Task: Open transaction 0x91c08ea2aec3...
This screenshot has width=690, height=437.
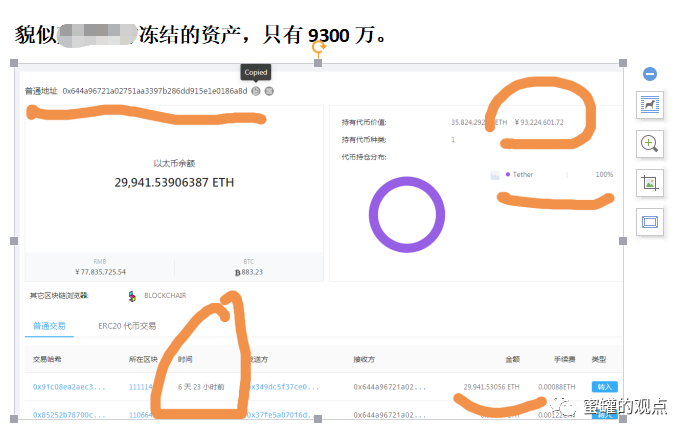Action: (x=69, y=387)
